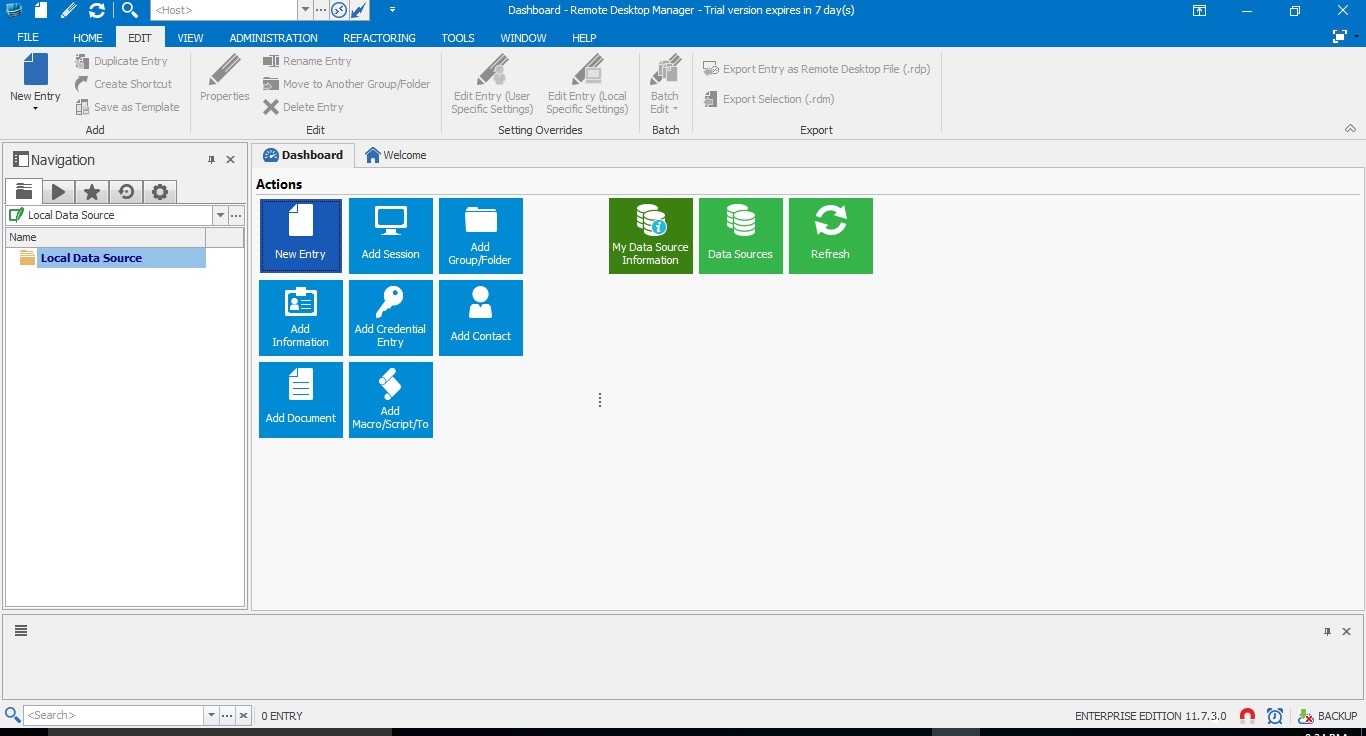Expand the Host field dropdown arrow
Screen dimensions: 1366x736
click(x=305, y=10)
